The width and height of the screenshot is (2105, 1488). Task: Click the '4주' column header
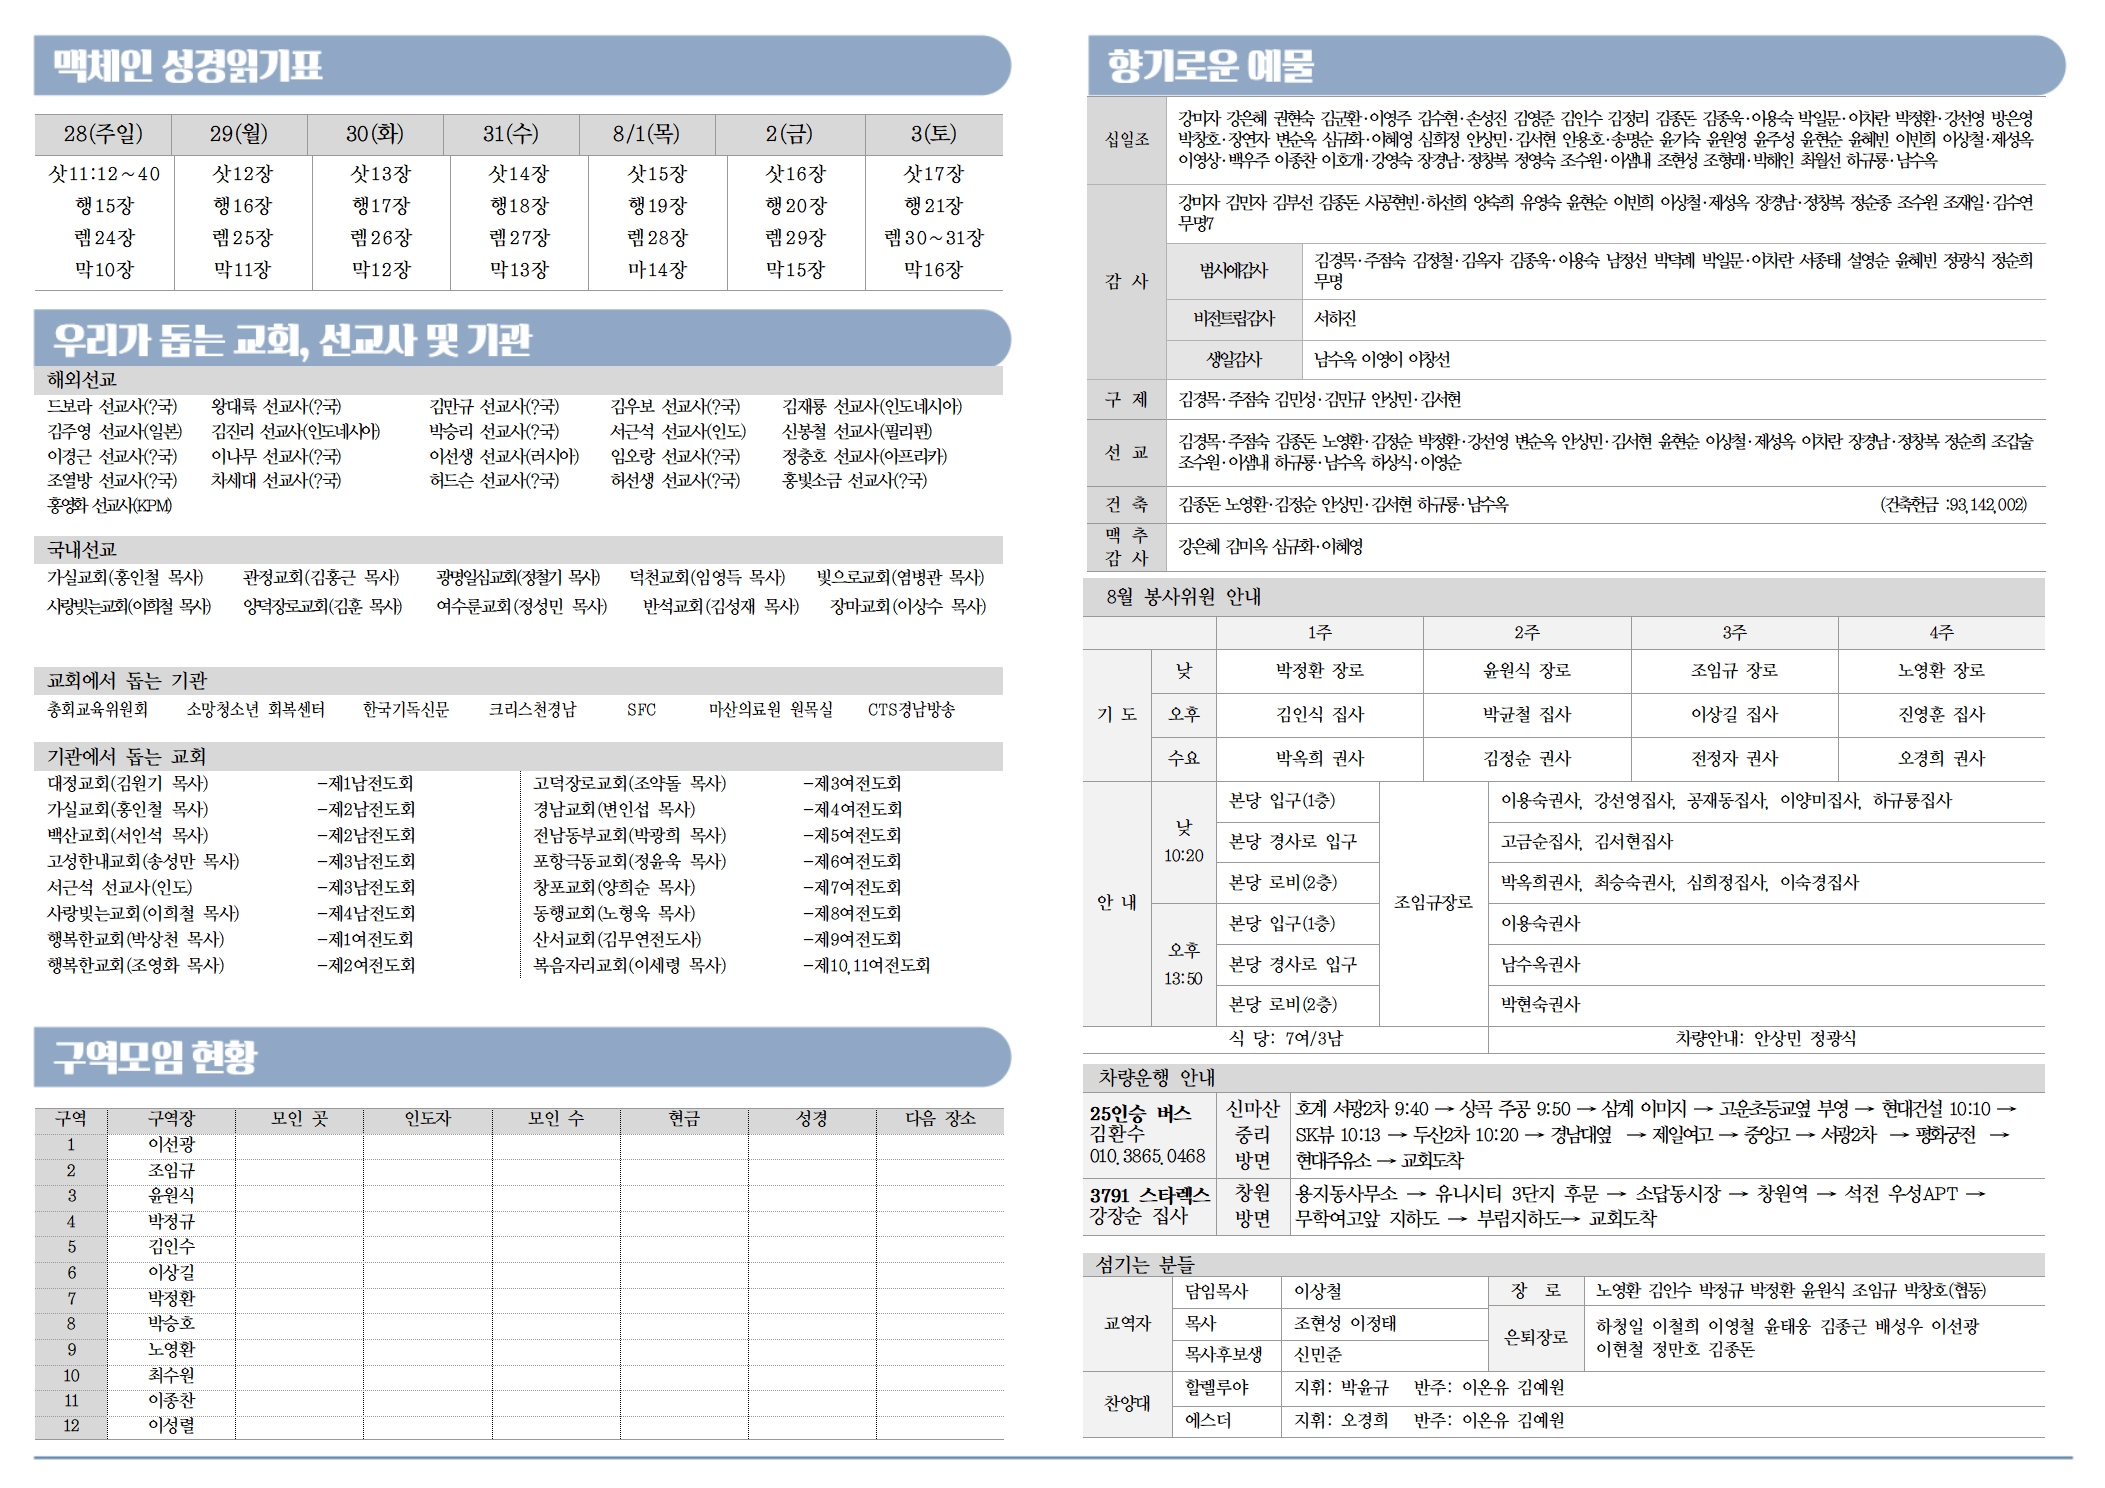(x=1941, y=633)
